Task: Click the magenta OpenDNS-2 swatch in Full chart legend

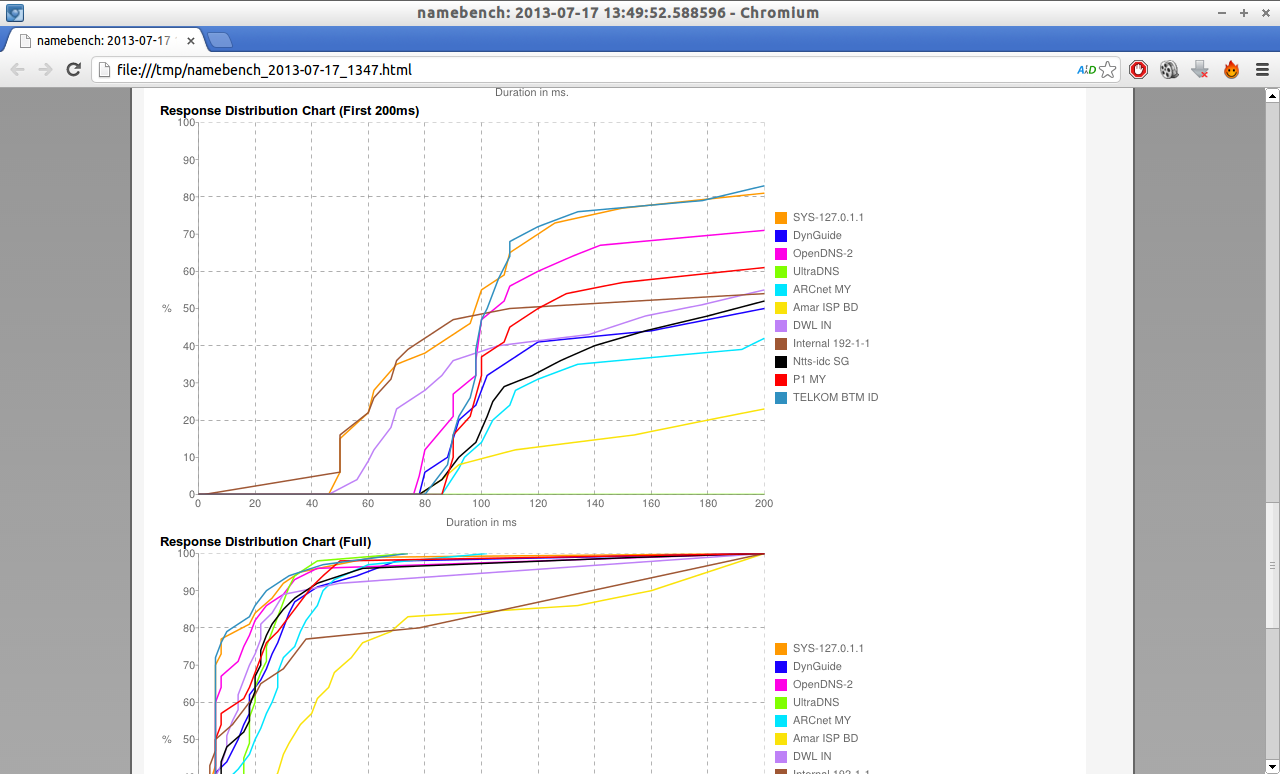Action: pos(781,684)
